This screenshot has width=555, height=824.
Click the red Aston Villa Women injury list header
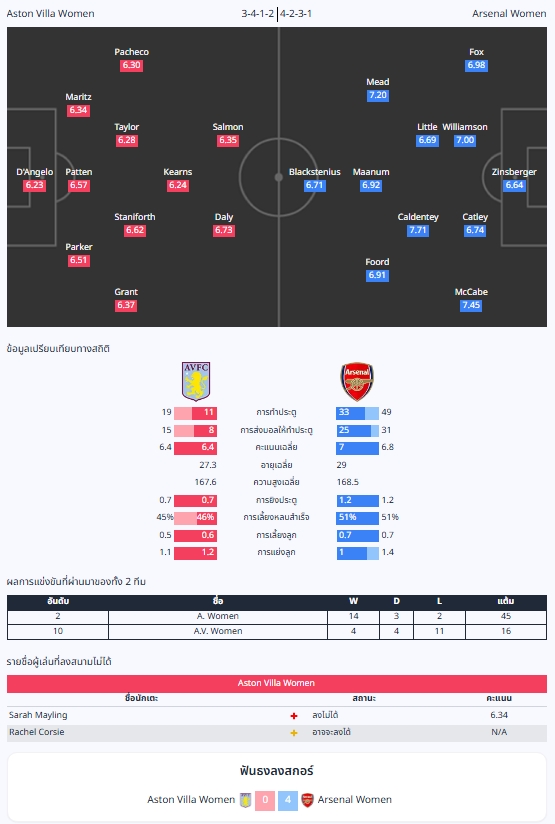(x=277, y=683)
